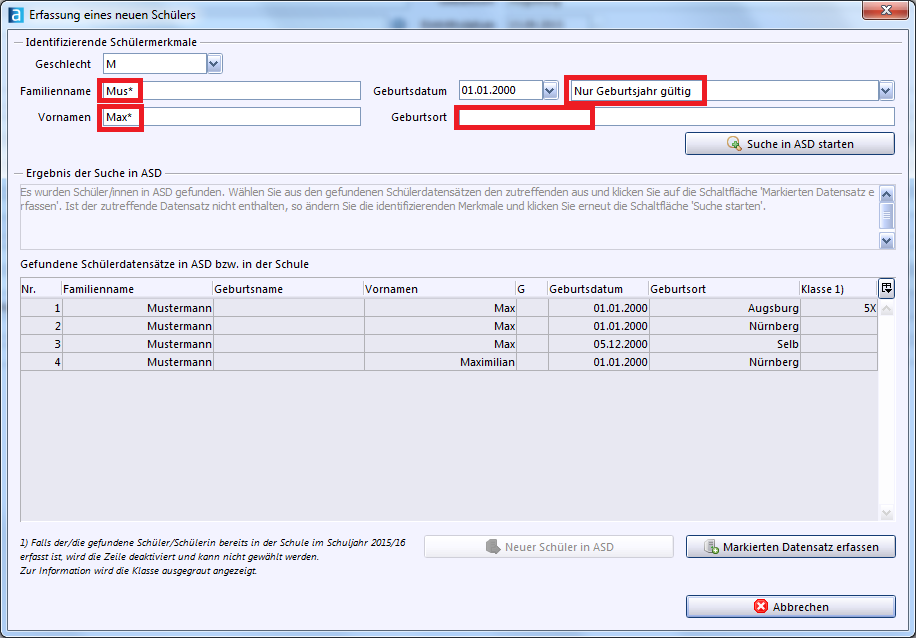Image resolution: width=916 pixels, height=638 pixels.
Task: Start the ASD search
Action: pyautogui.click(x=789, y=144)
